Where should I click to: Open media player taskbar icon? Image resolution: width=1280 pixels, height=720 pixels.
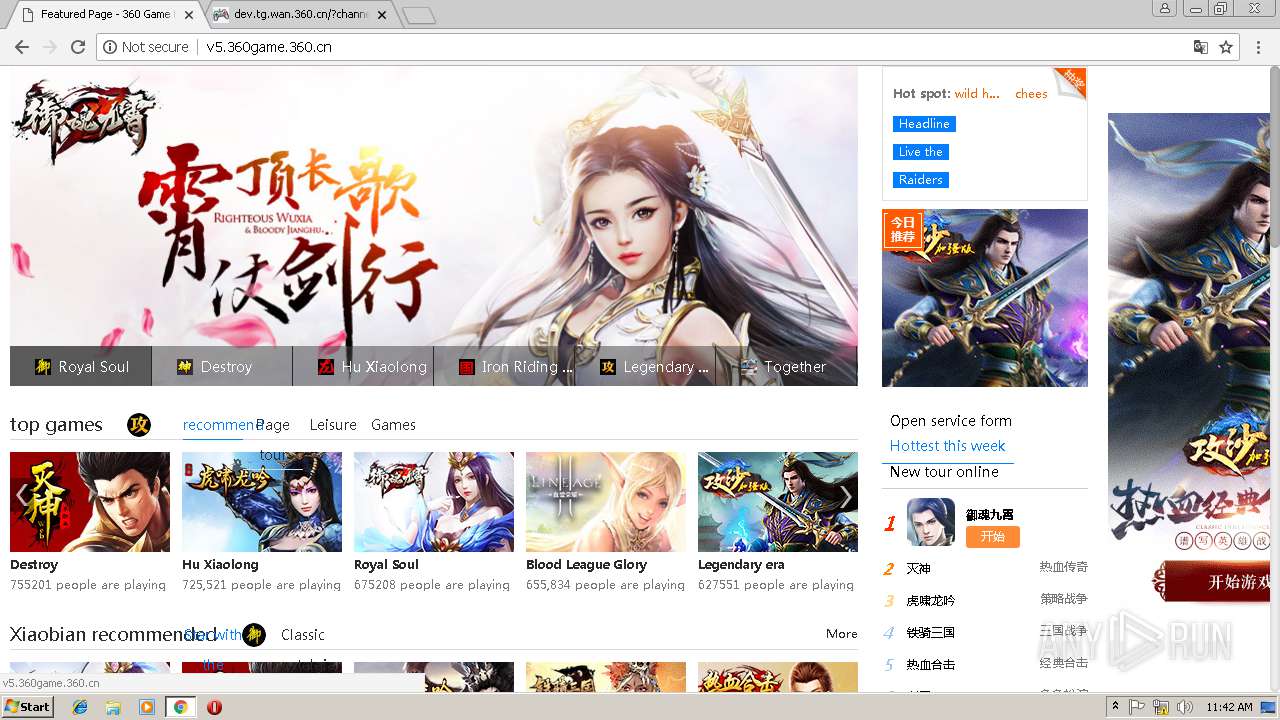(x=147, y=707)
